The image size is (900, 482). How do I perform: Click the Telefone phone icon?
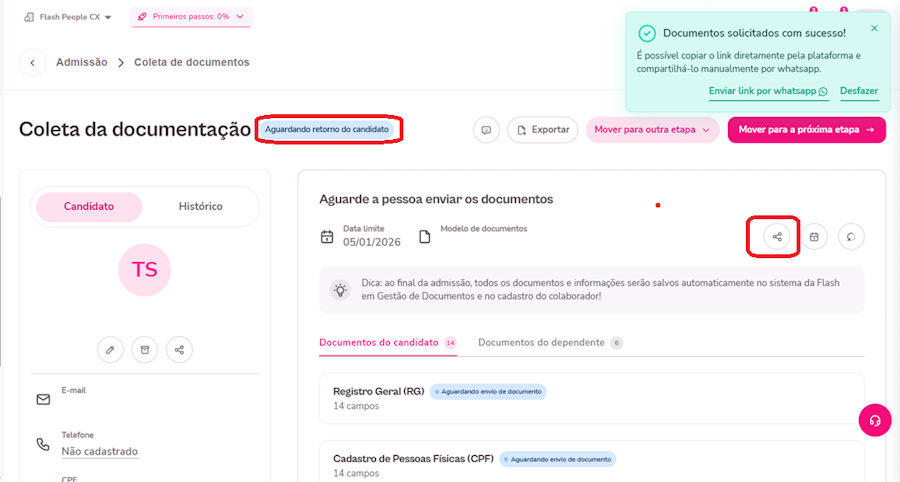pos(43,444)
